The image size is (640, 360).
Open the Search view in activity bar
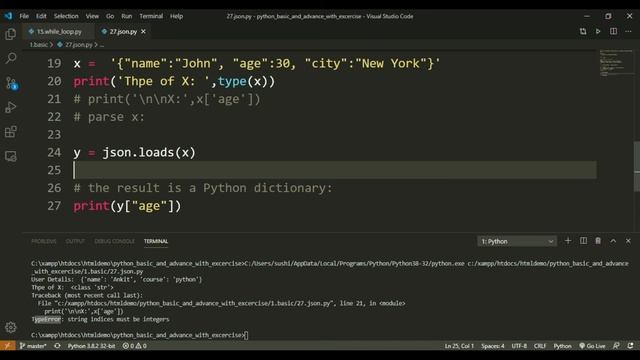click(x=11, y=58)
